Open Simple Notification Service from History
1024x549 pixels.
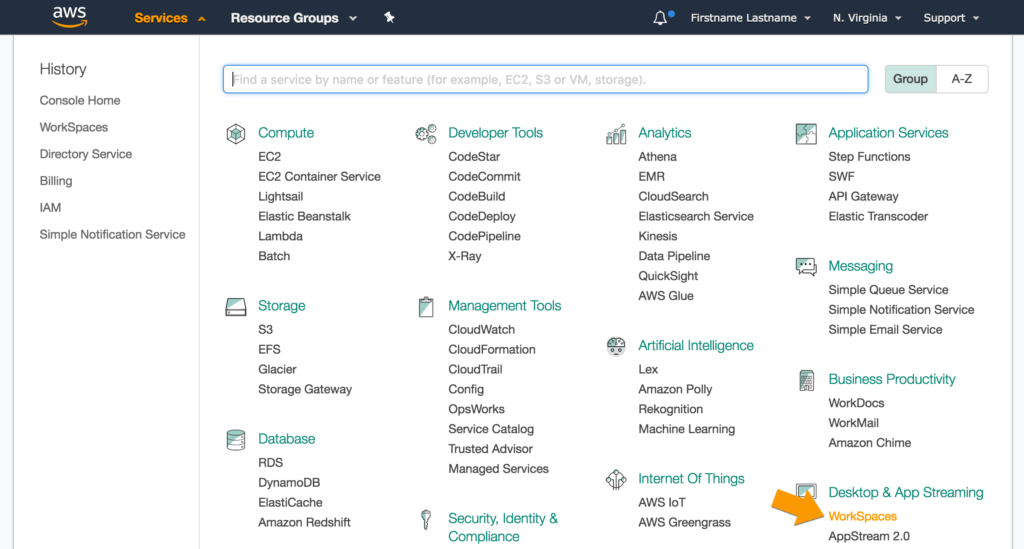click(112, 234)
